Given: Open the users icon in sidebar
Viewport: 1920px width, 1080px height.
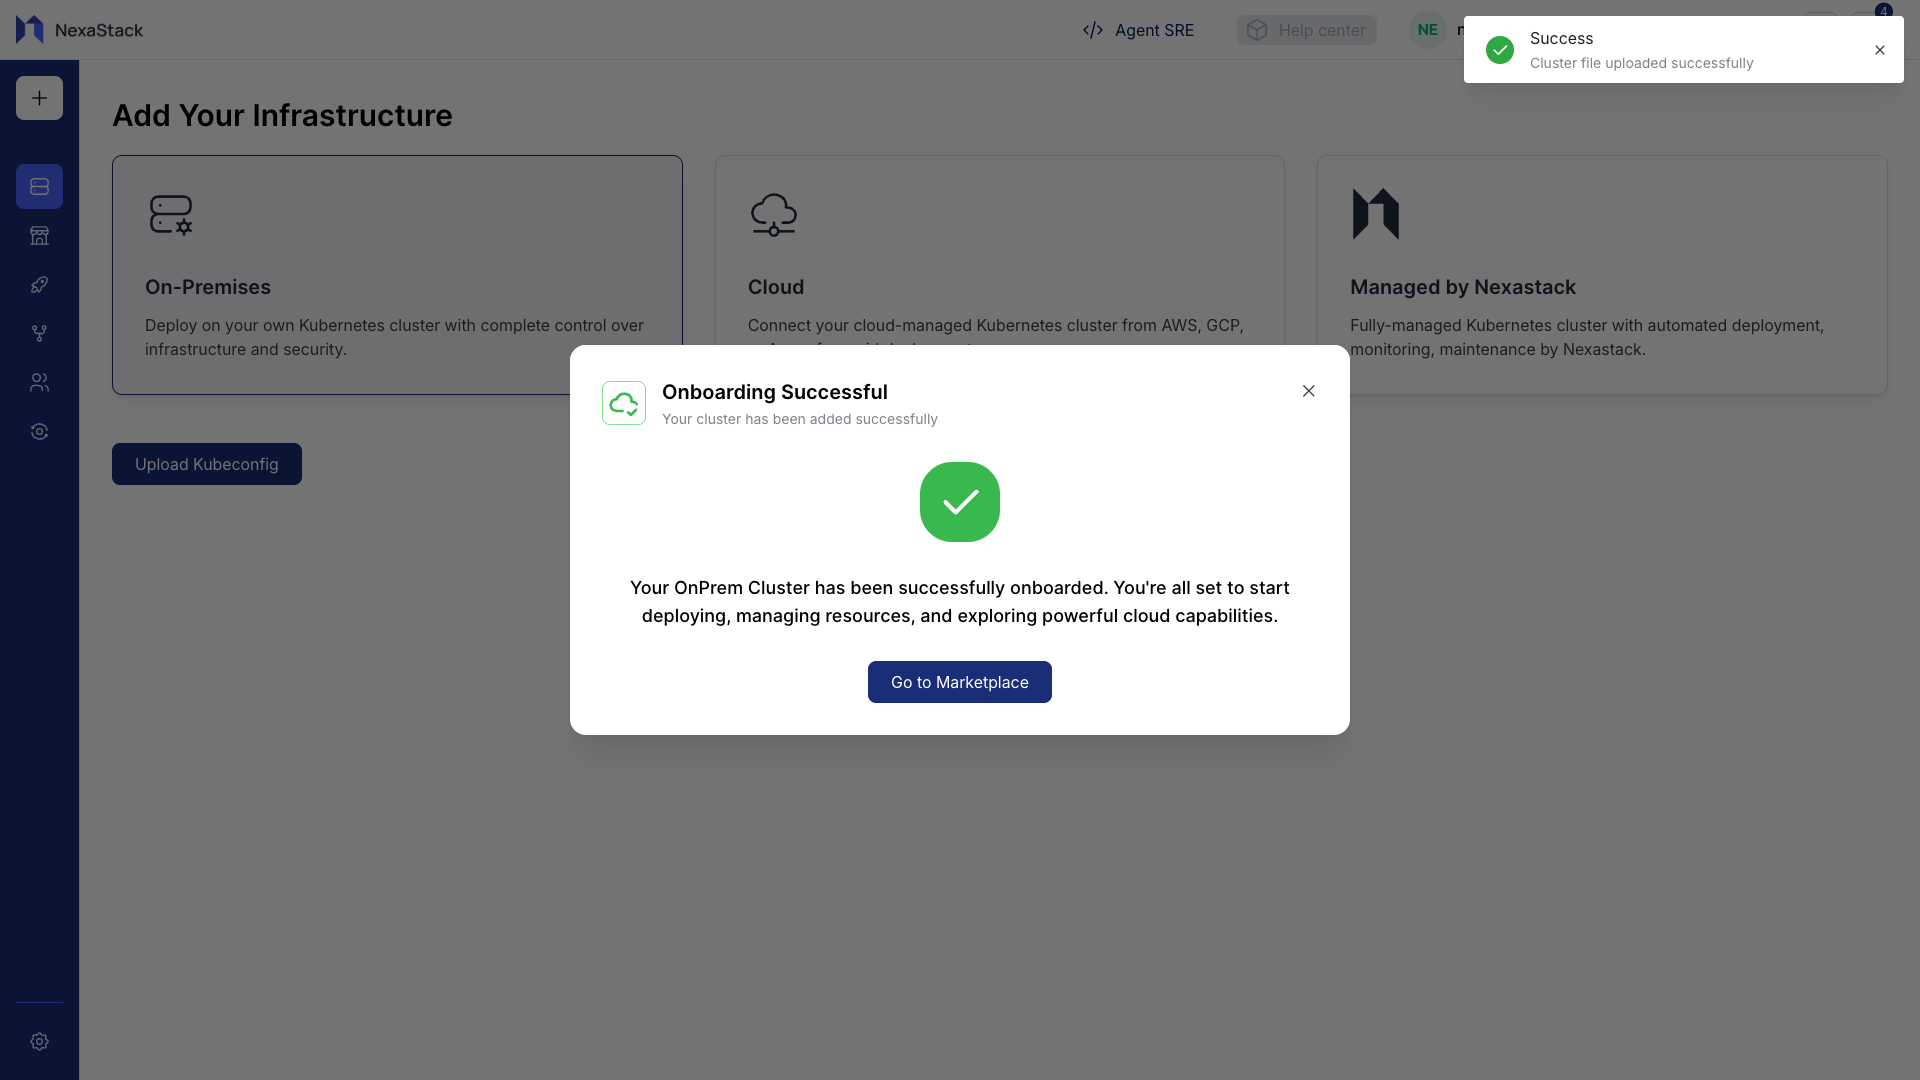Looking at the screenshot, I should [x=39, y=383].
